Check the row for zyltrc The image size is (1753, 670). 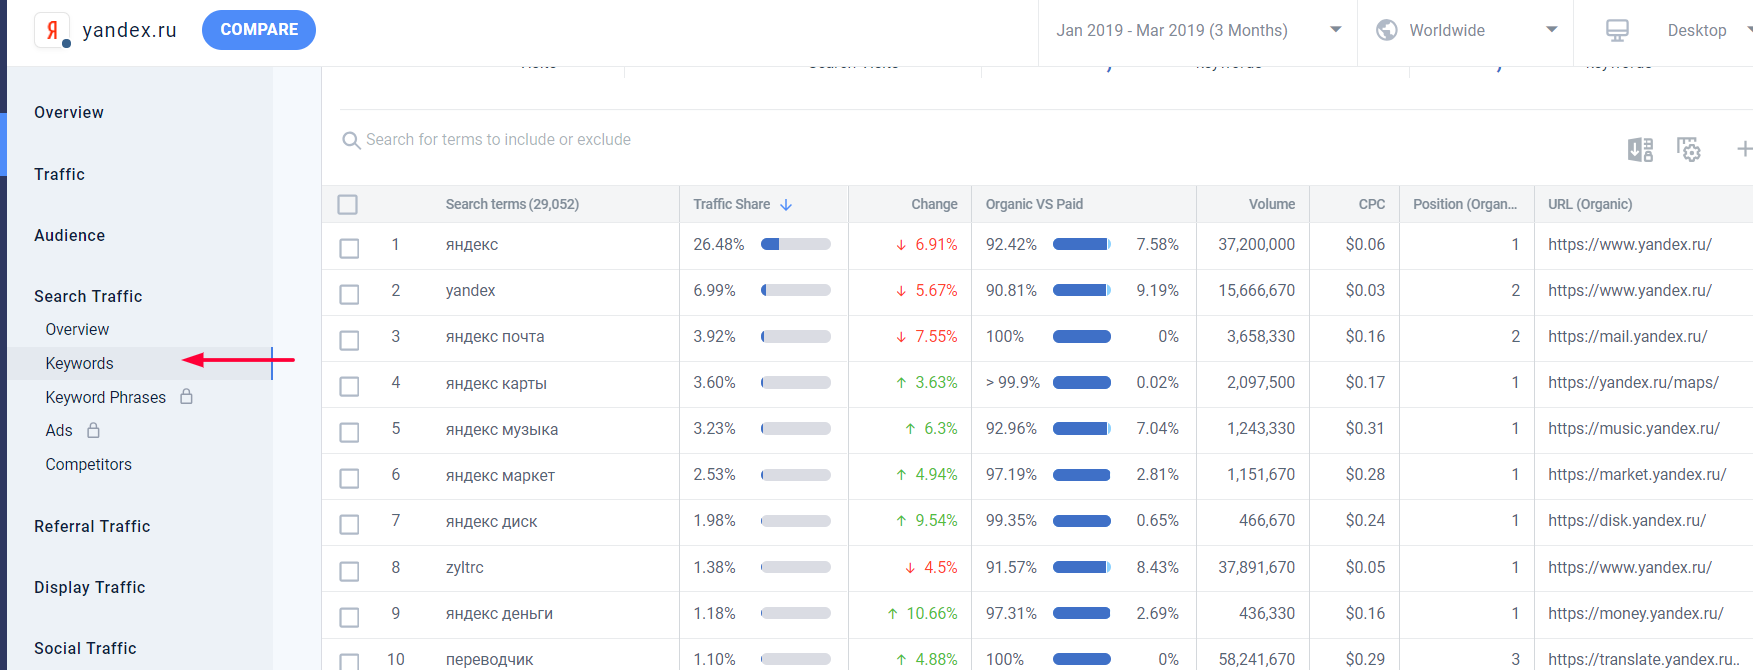click(x=349, y=571)
